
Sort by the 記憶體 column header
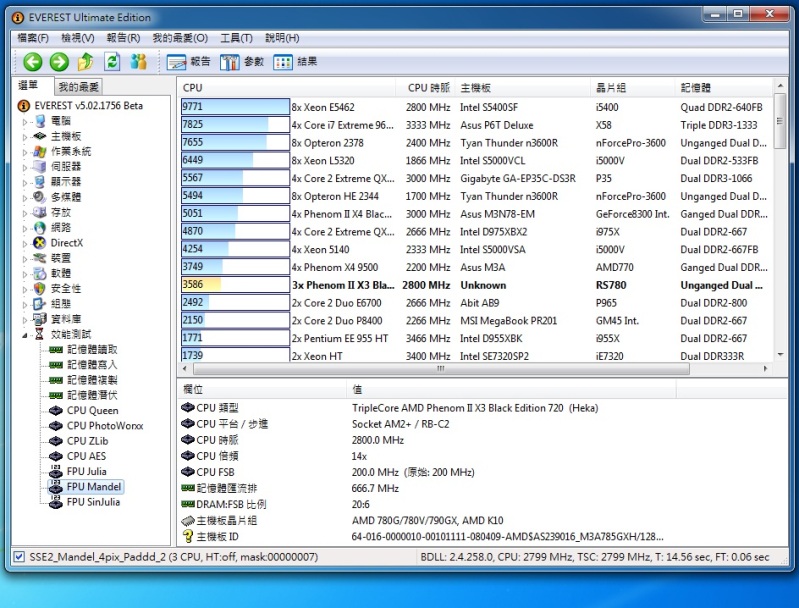(x=724, y=88)
